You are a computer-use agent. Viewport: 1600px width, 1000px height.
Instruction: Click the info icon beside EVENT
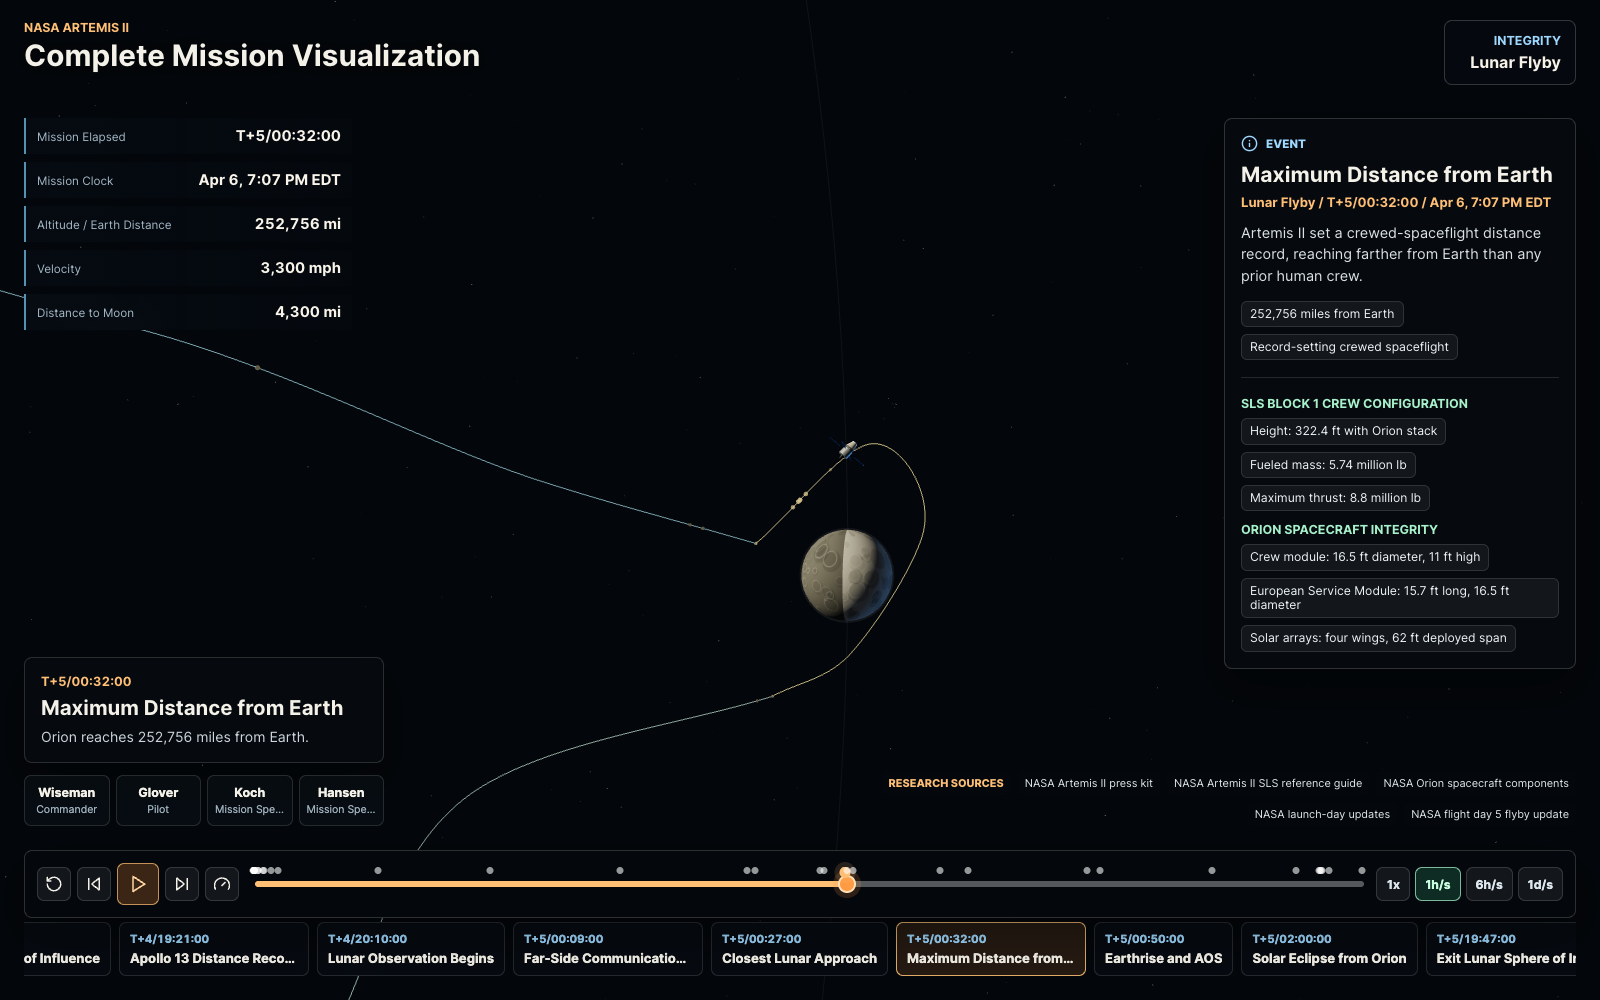tap(1249, 144)
